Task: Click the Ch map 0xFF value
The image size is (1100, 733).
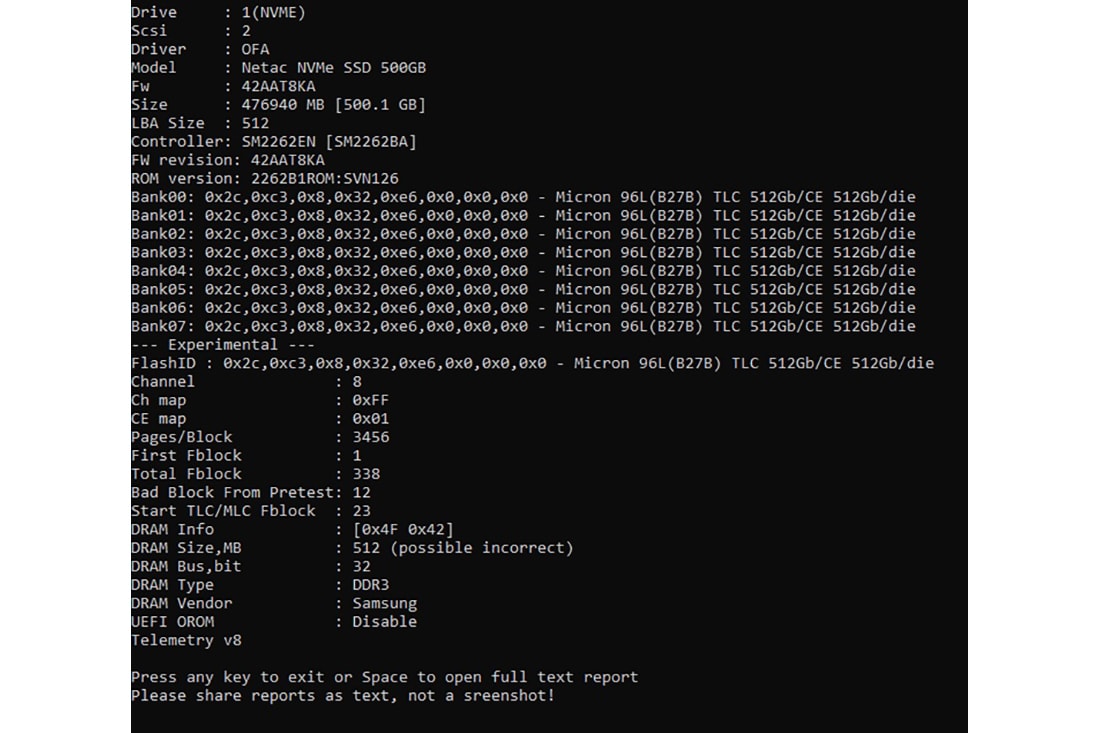Action: tap(371, 400)
